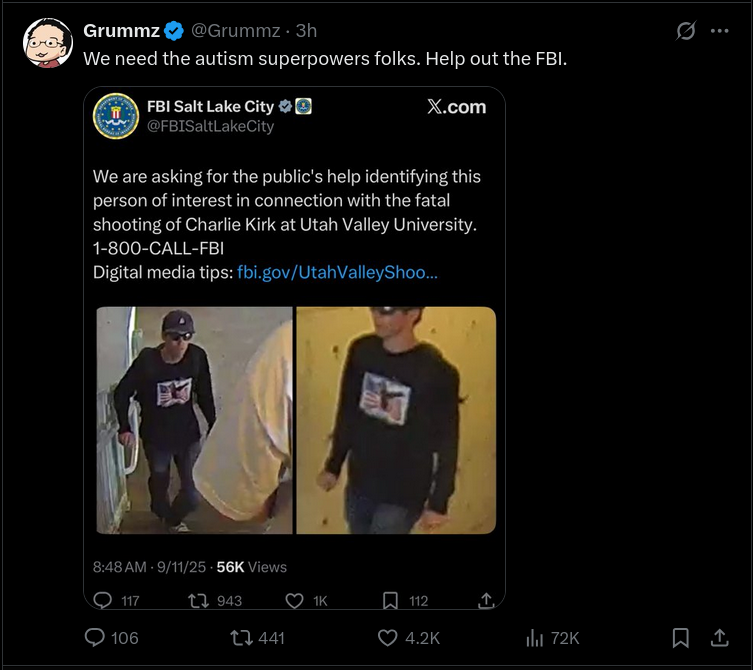The image size is (753, 670).
Task: Share Grummz's post
Action: coord(719,637)
